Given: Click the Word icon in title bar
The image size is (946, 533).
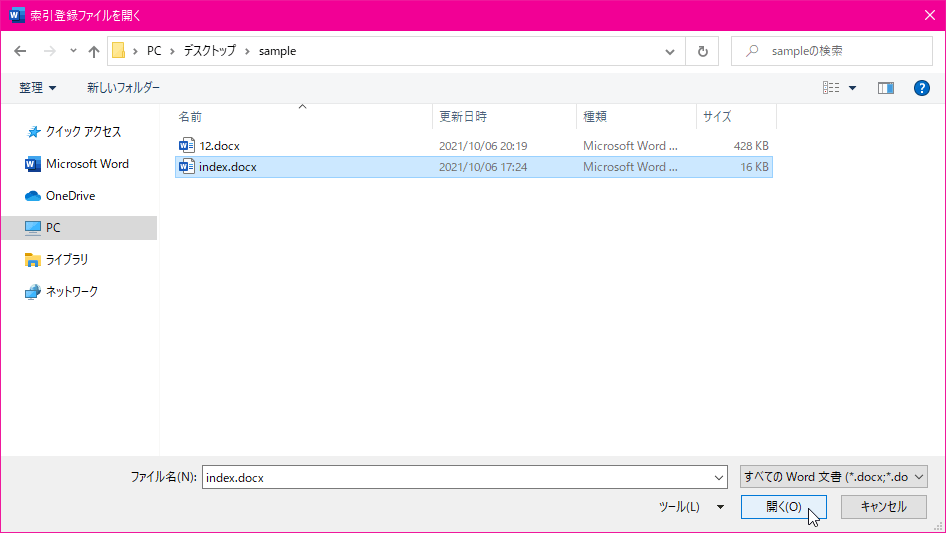Looking at the screenshot, I should pyautogui.click(x=17, y=15).
